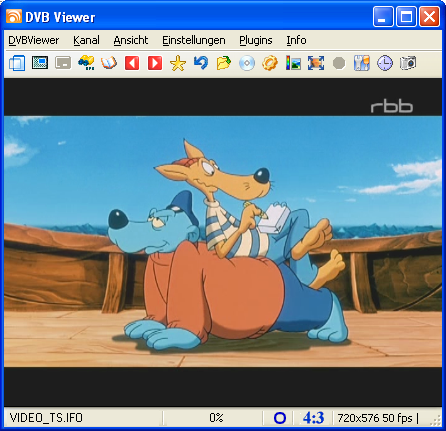
Task: Click the grey octagon toolbar icon
Action: pos(339,63)
